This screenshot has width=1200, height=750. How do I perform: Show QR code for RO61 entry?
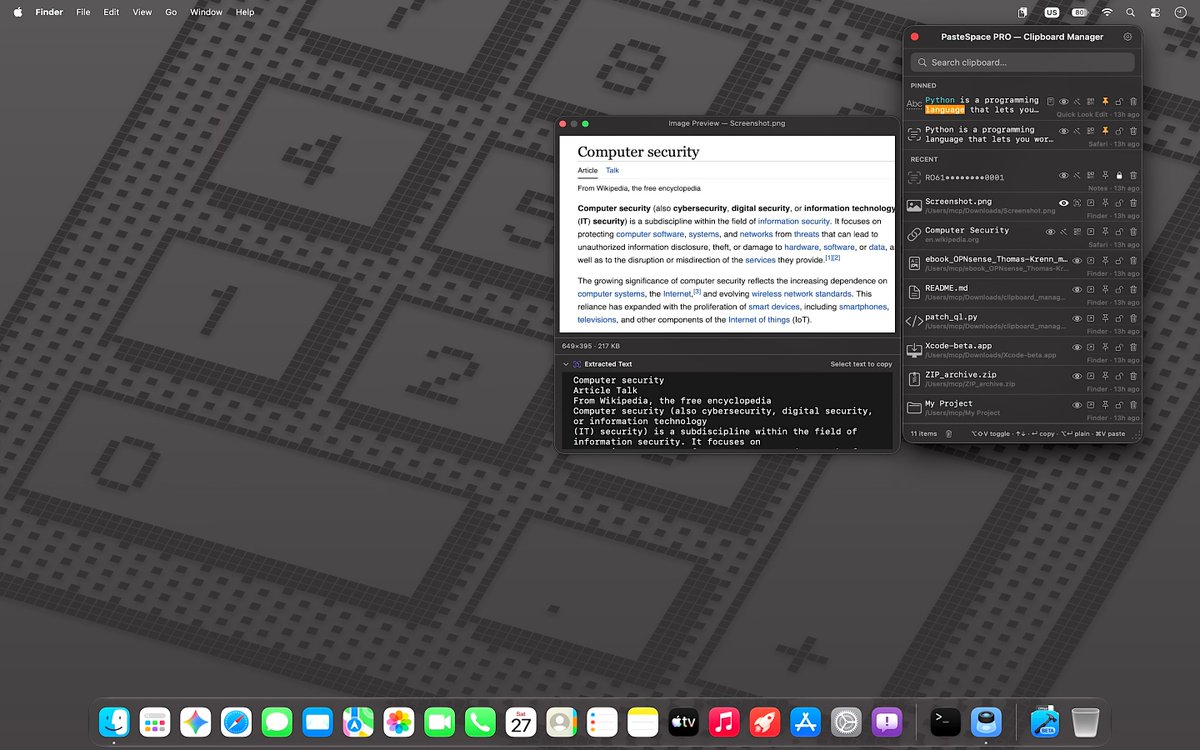coord(1090,175)
